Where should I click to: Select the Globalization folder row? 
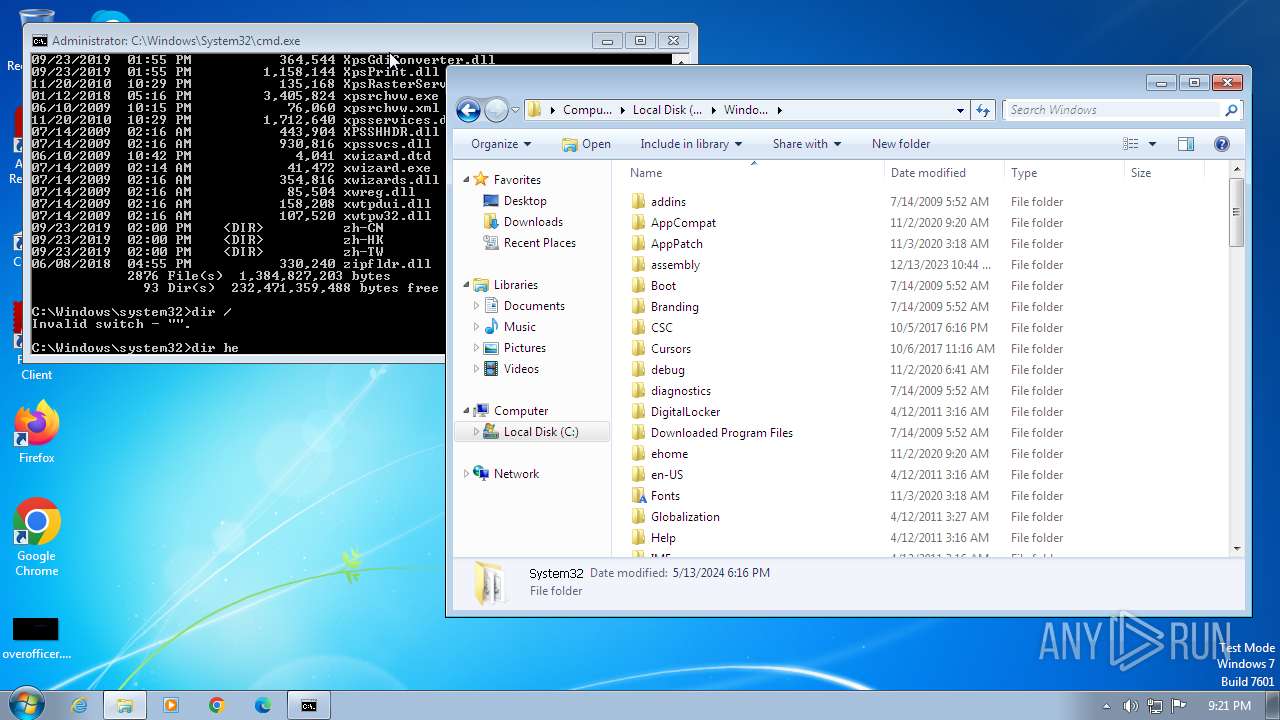pos(927,517)
